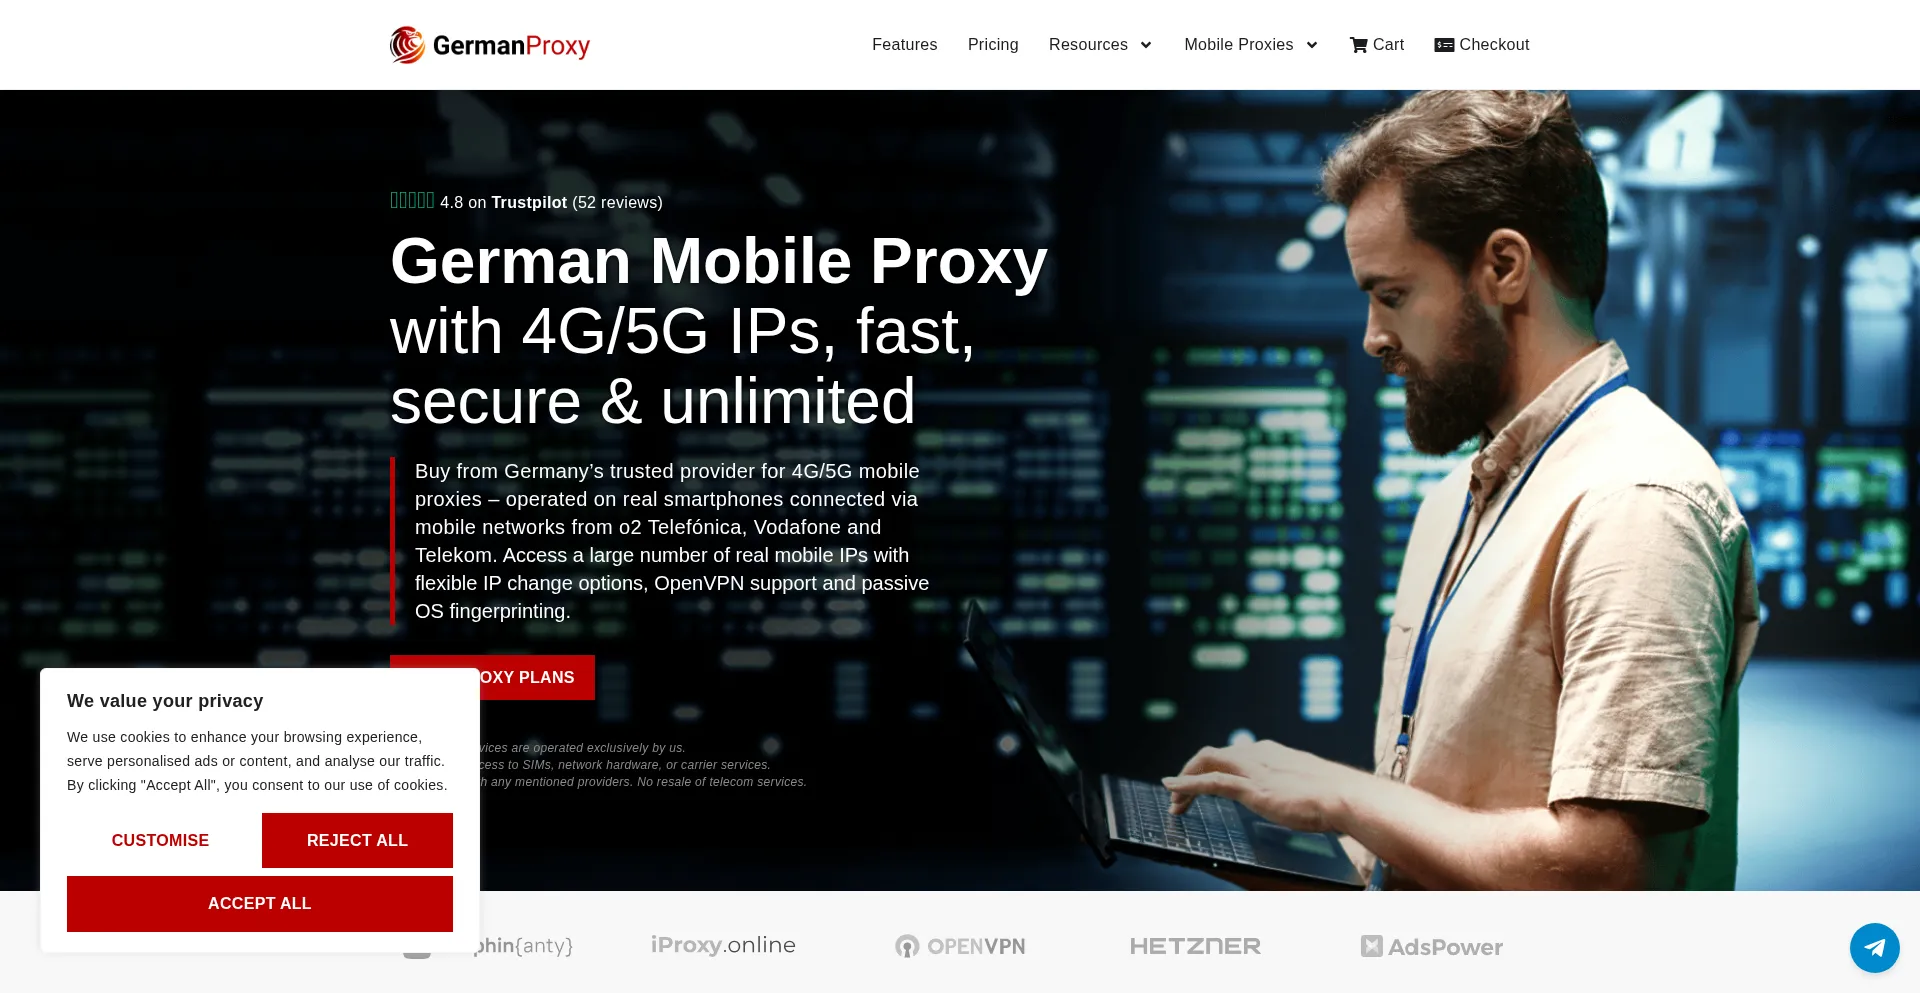Accept all cookies
This screenshot has height=993, width=1920.
tap(260, 904)
